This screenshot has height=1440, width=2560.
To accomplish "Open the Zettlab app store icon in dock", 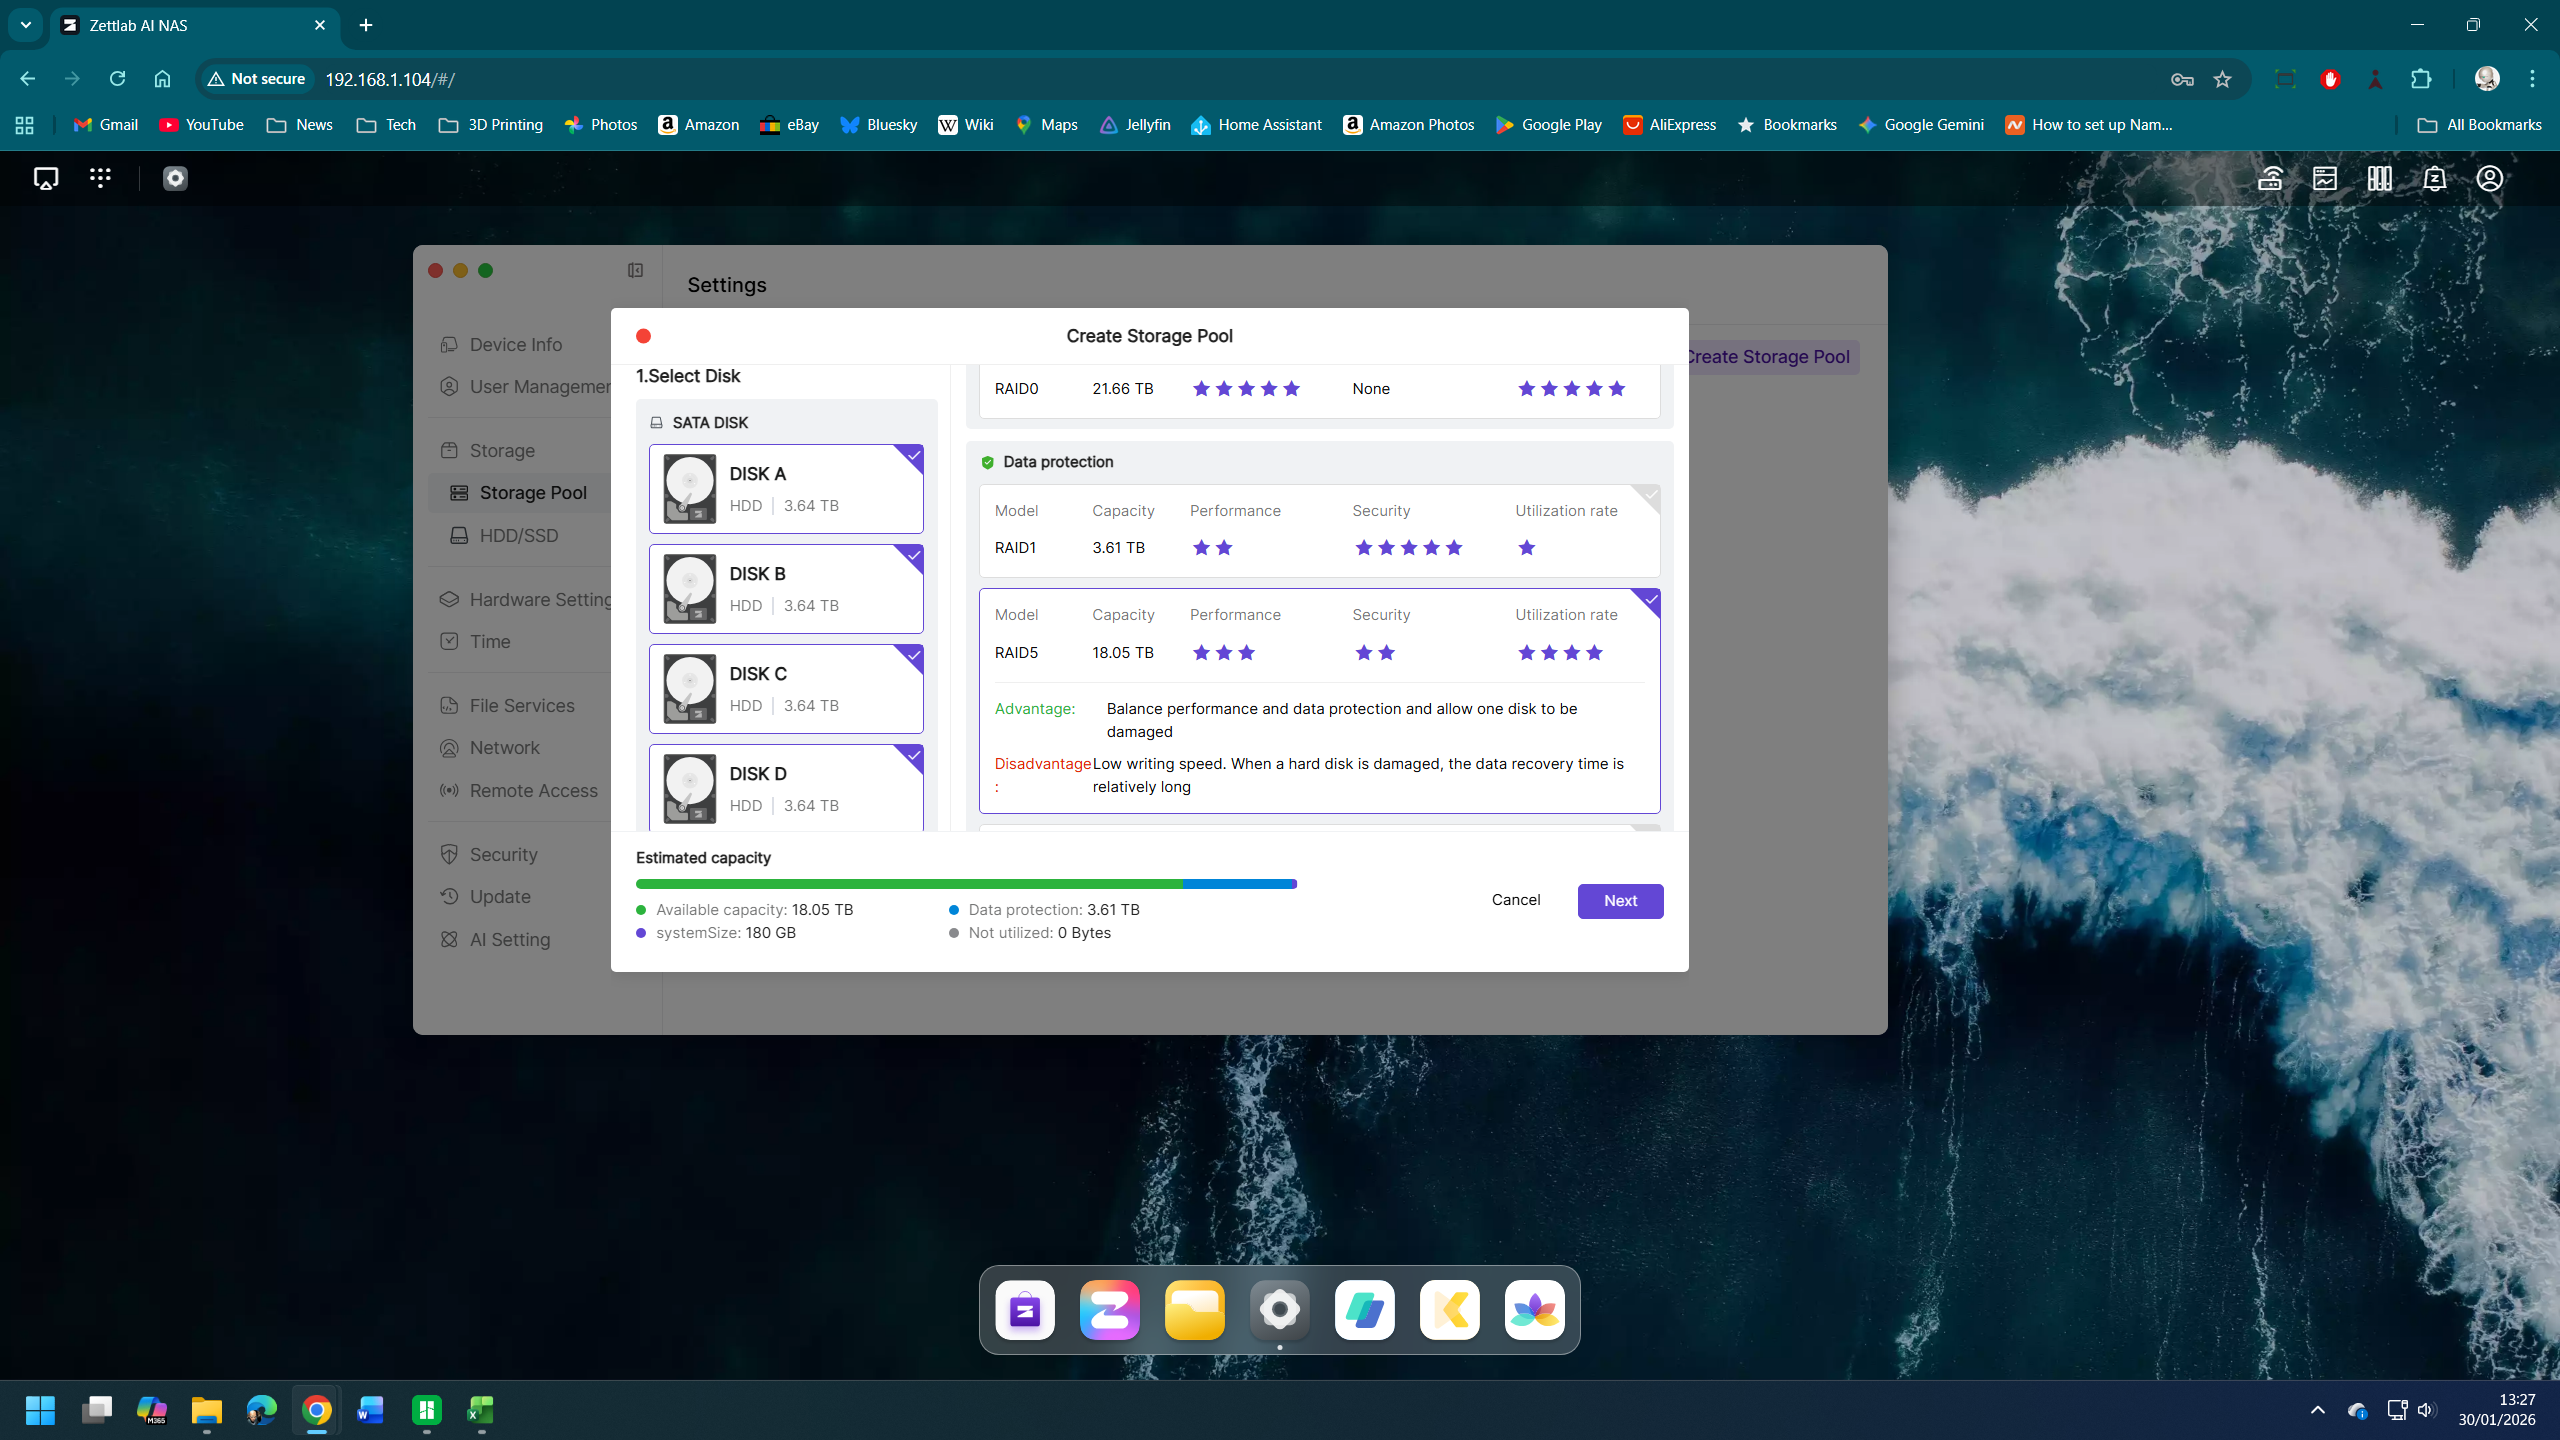I will click(x=1022, y=1310).
